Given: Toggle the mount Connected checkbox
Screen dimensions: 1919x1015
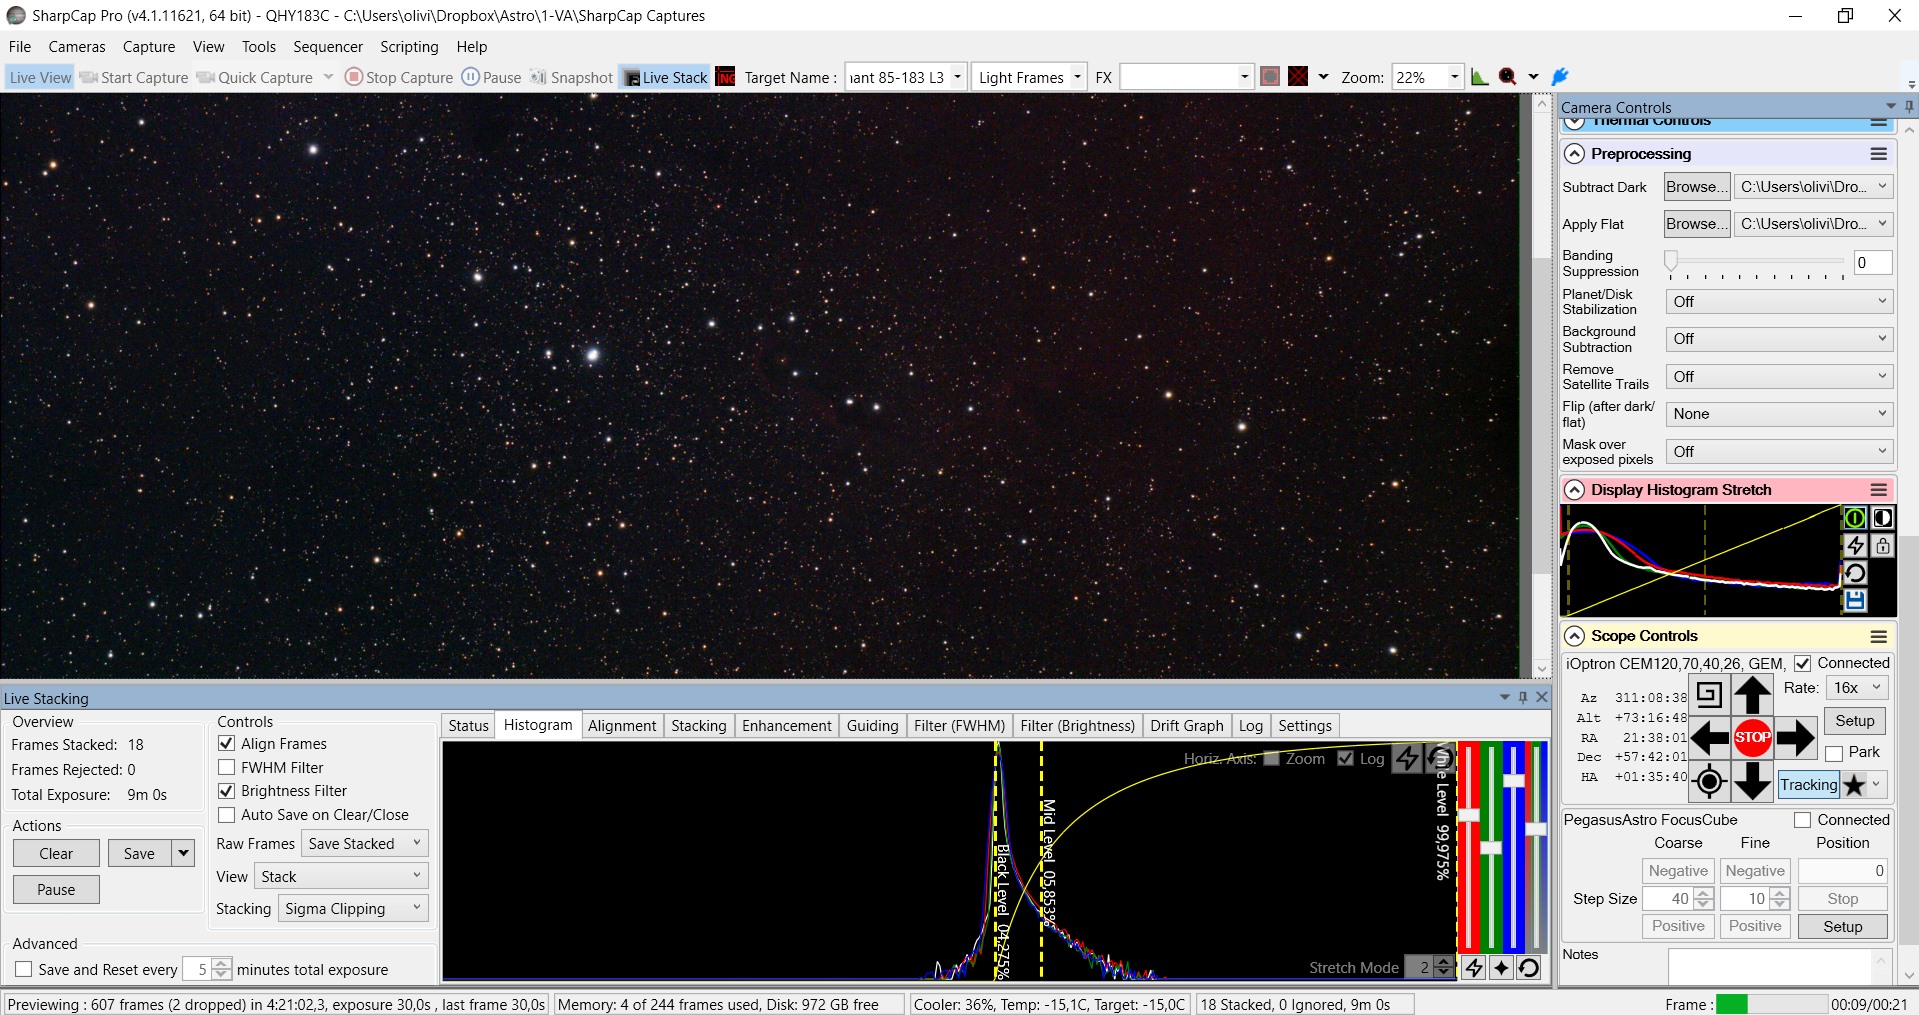Looking at the screenshot, I should (x=1802, y=663).
